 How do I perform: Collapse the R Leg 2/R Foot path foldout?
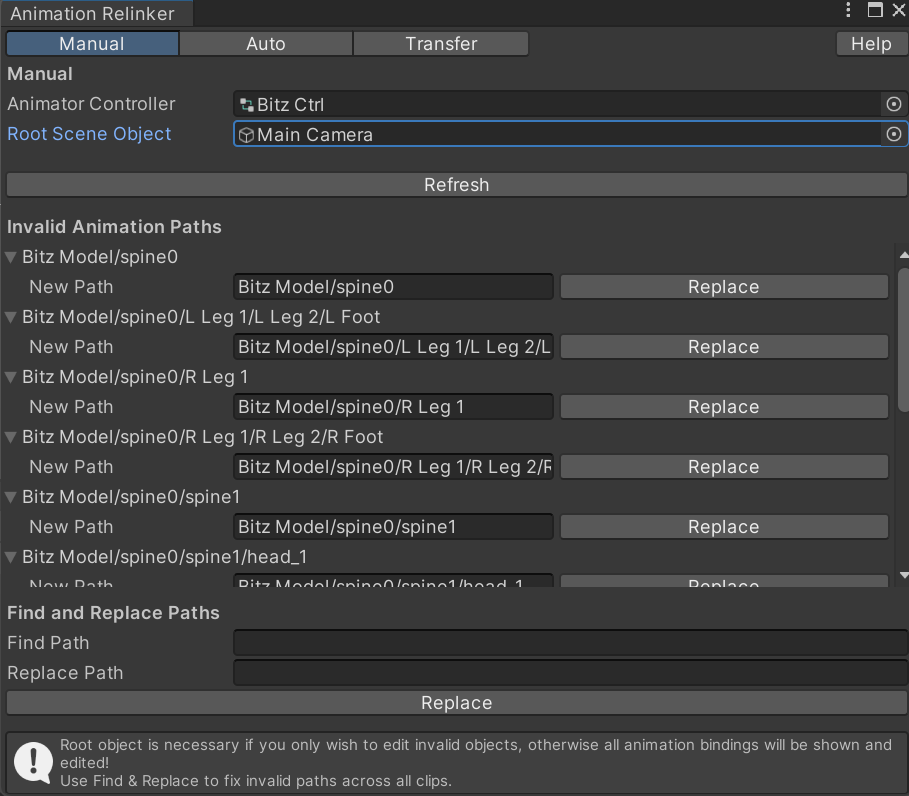point(10,437)
